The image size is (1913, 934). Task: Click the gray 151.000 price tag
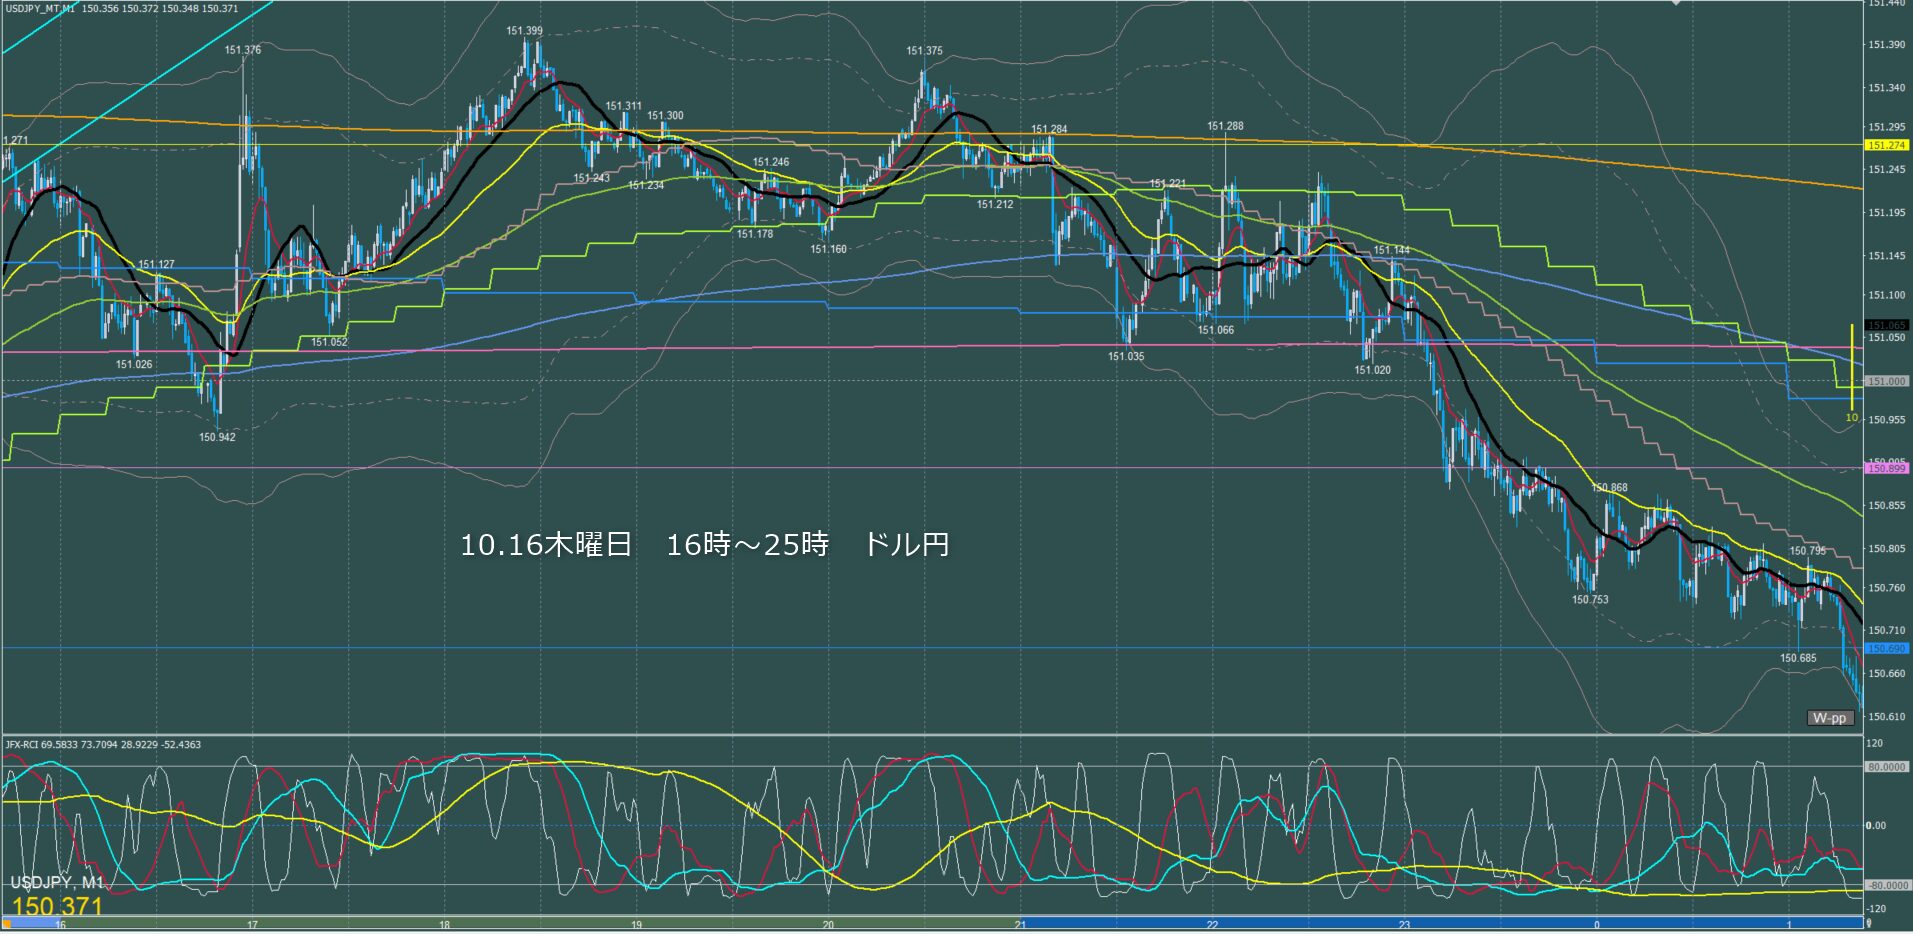coord(1886,382)
